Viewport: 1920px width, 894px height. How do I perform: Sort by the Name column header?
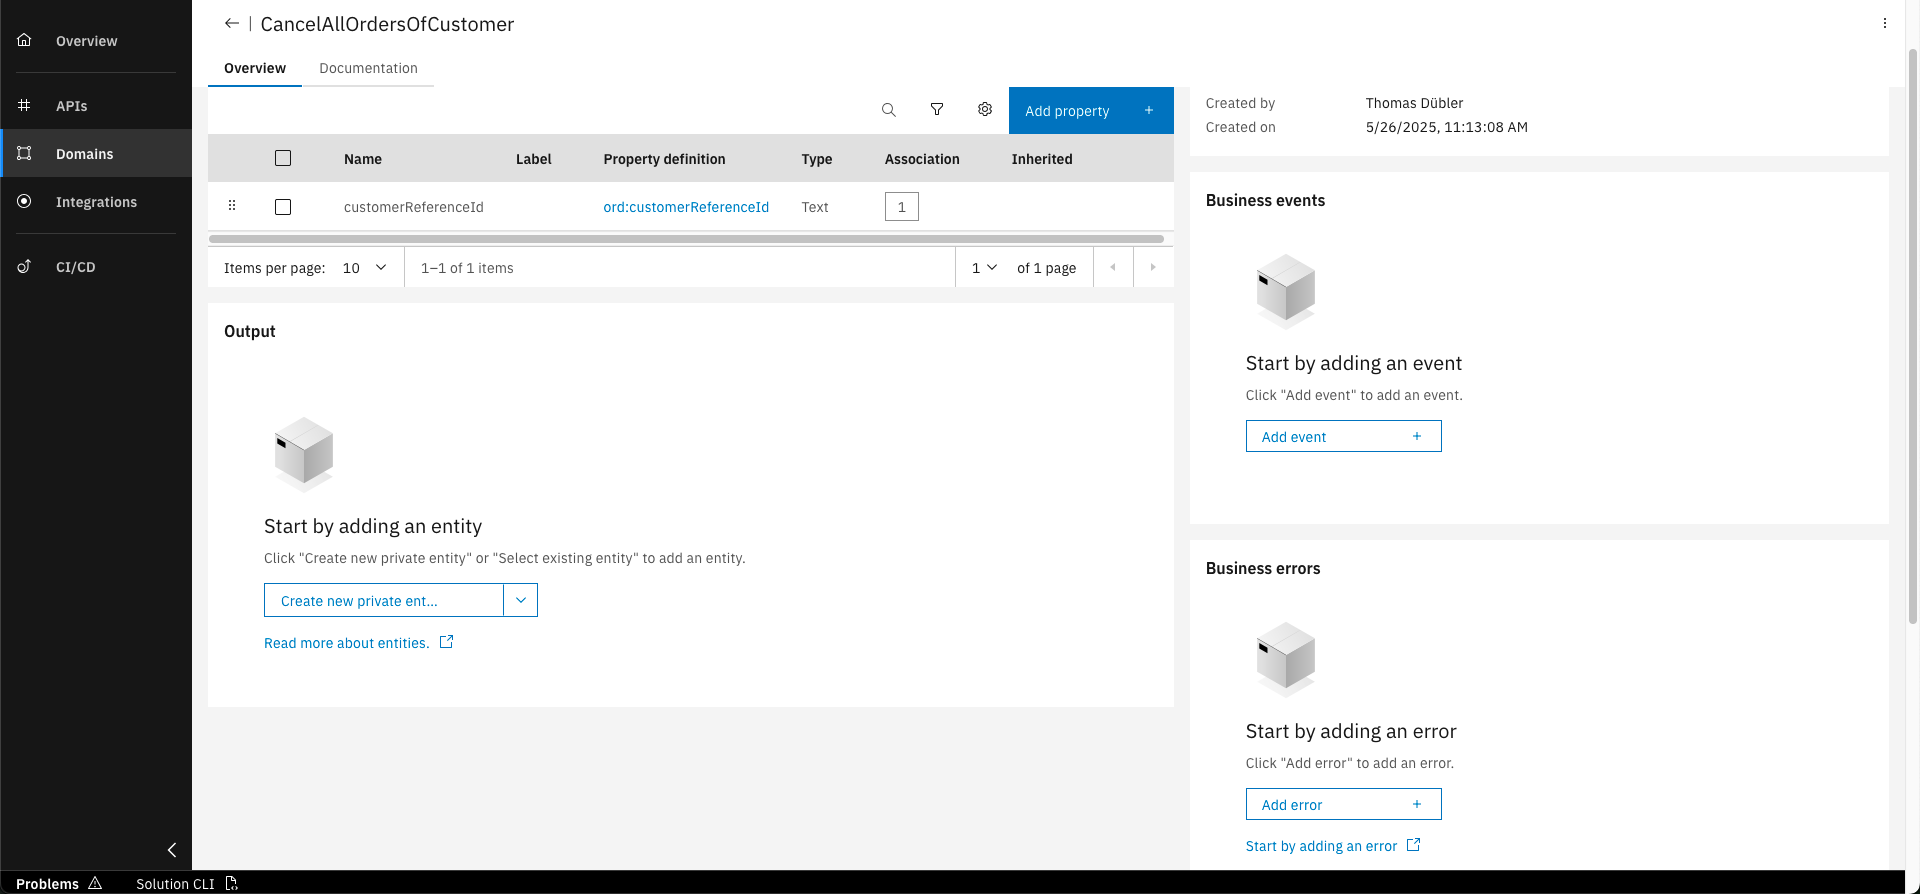pyautogui.click(x=363, y=158)
